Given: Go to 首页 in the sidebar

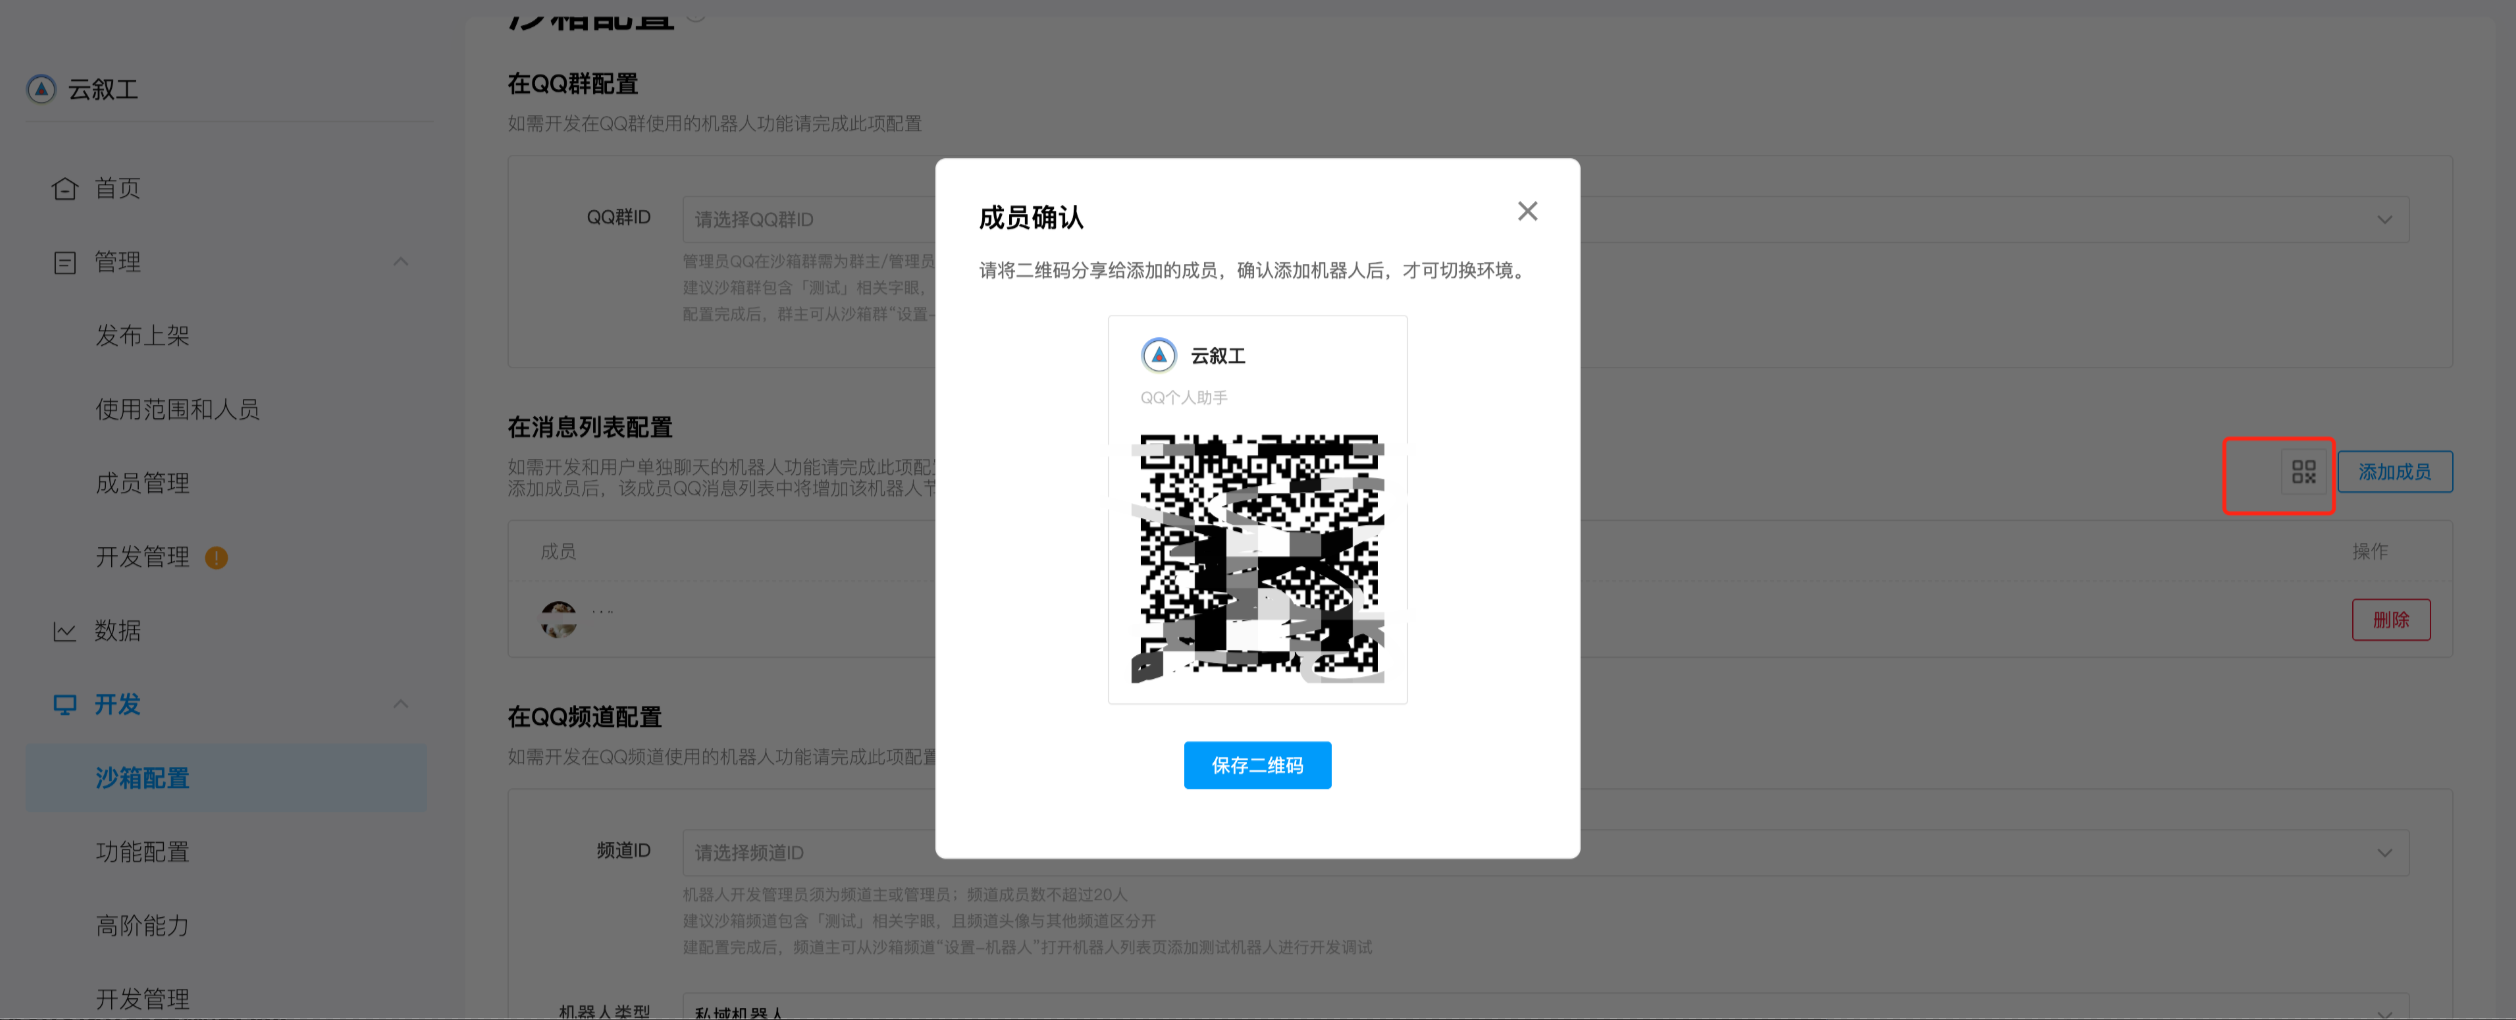Looking at the screenshot, I should coord(117,188).
